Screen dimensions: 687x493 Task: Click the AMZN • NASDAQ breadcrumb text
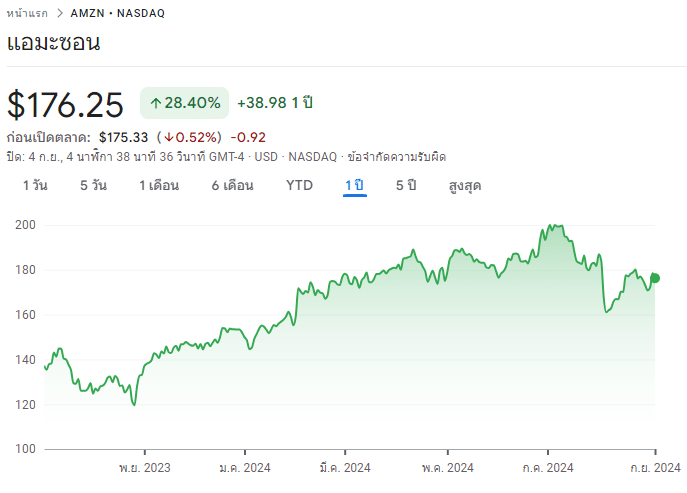[118, 14]
